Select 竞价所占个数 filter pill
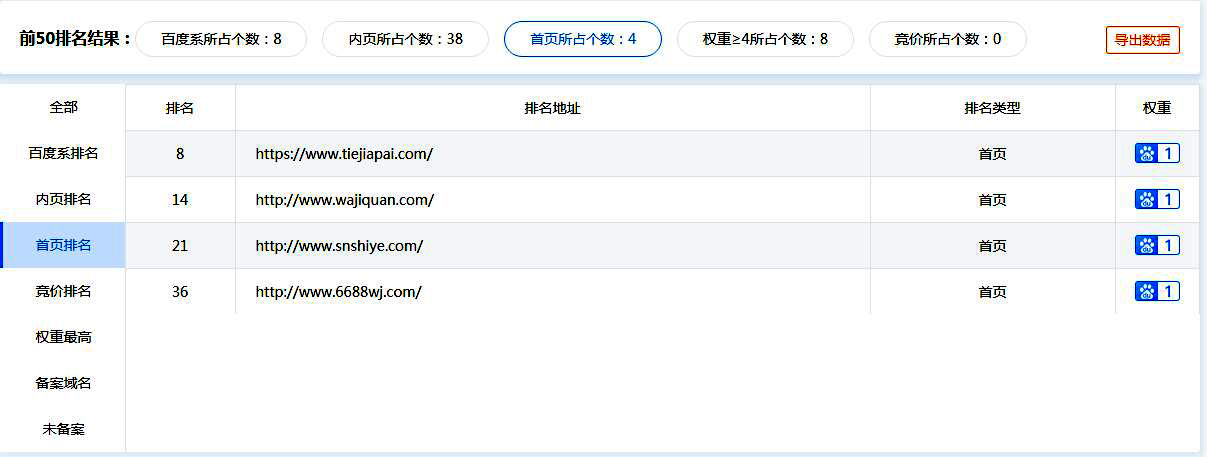 [x=947, y=39]
